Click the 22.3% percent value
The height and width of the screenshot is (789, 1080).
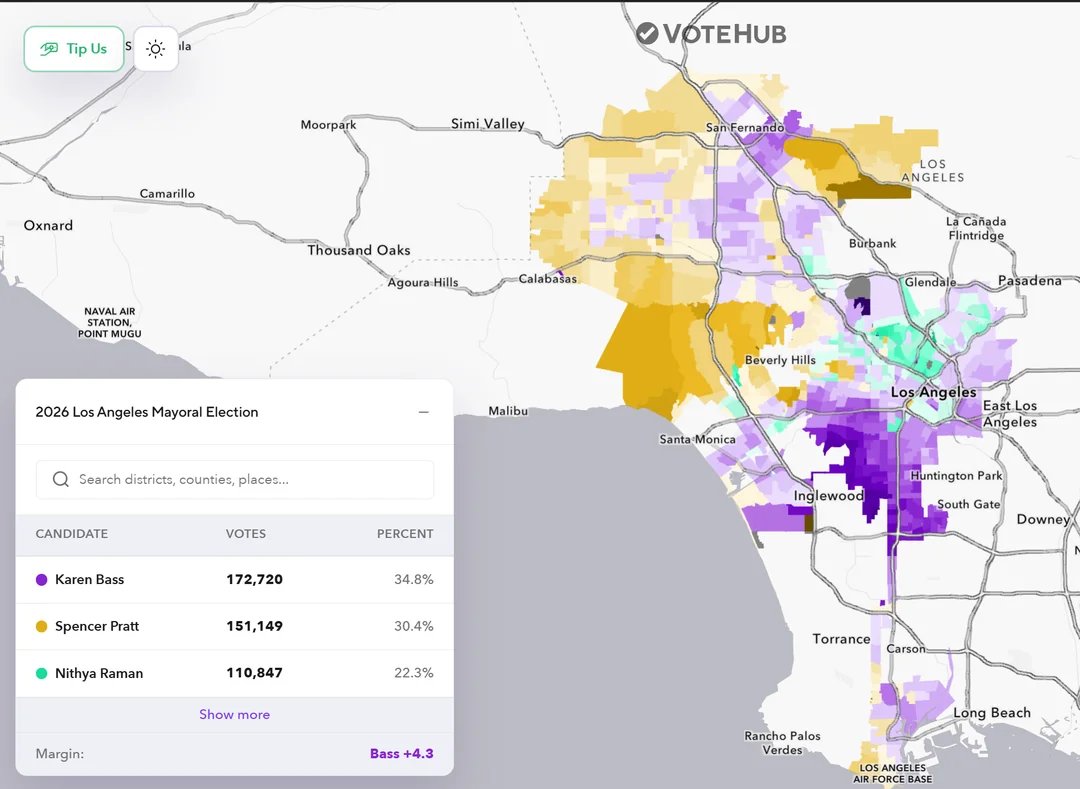coord(414,673)
